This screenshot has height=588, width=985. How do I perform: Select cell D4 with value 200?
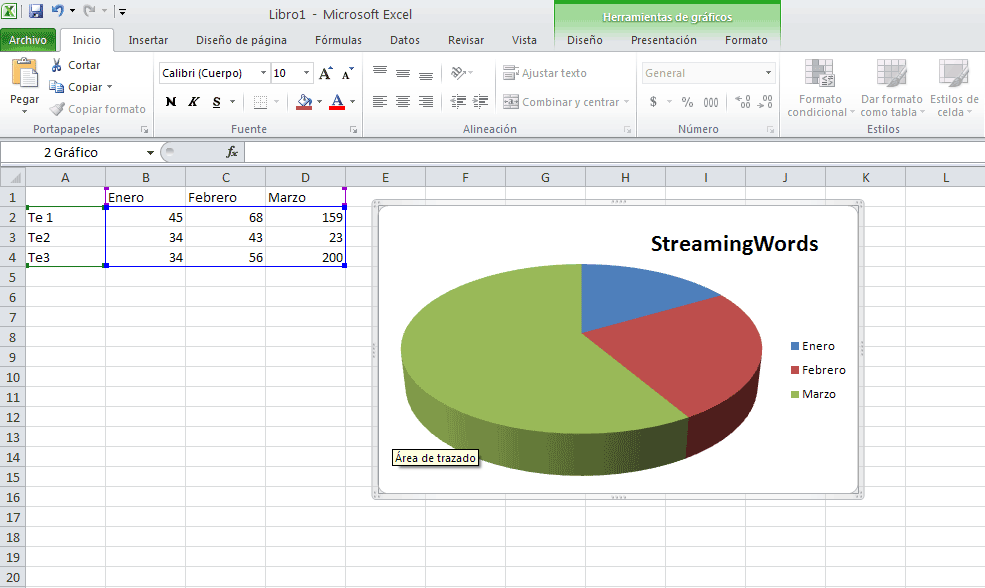point(305,258)
